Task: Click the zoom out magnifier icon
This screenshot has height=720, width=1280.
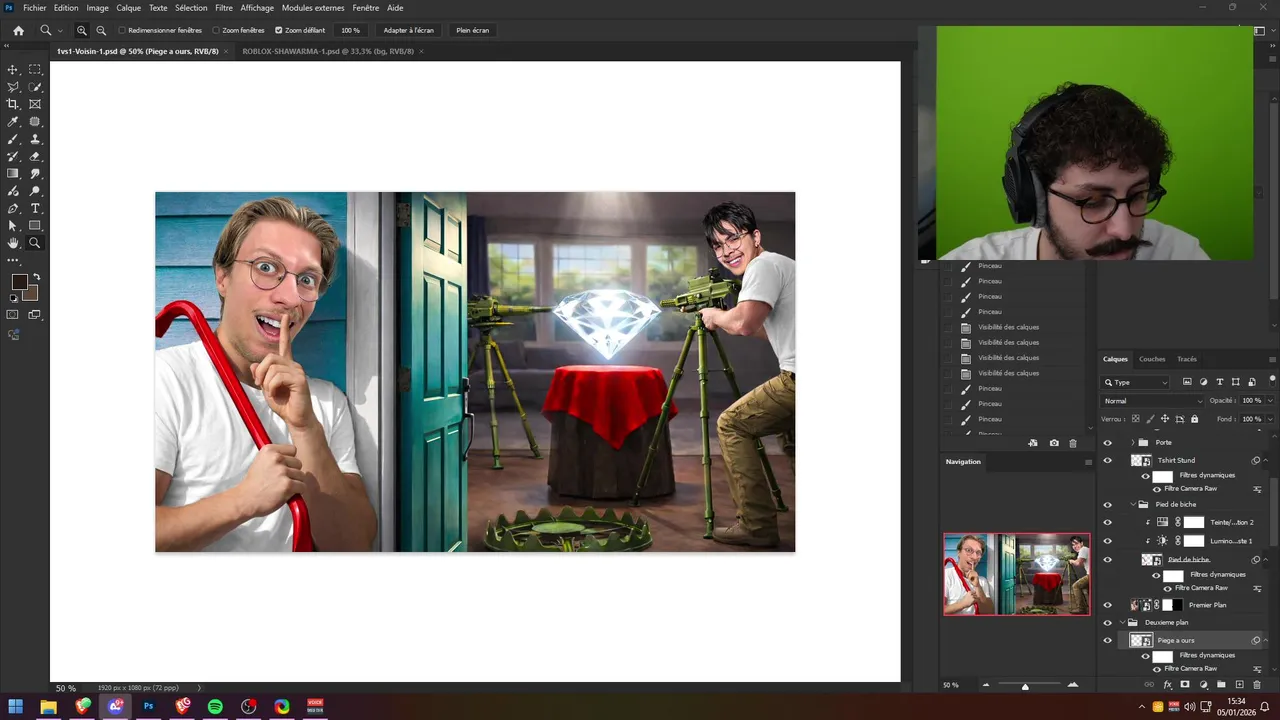Action: click(x=101, y=30)
